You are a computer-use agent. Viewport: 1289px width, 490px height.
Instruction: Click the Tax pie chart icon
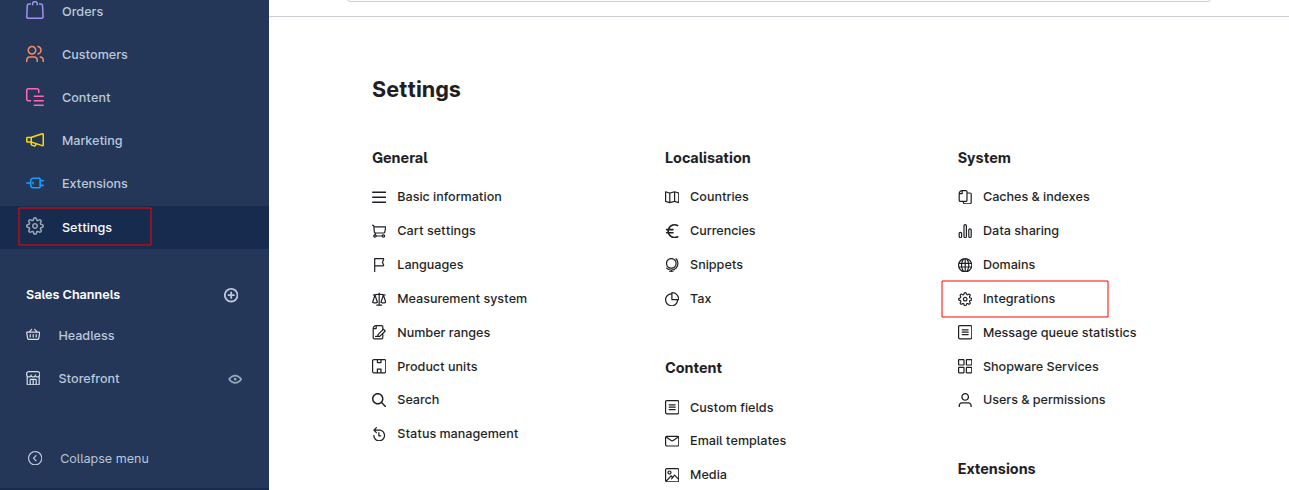672,299
